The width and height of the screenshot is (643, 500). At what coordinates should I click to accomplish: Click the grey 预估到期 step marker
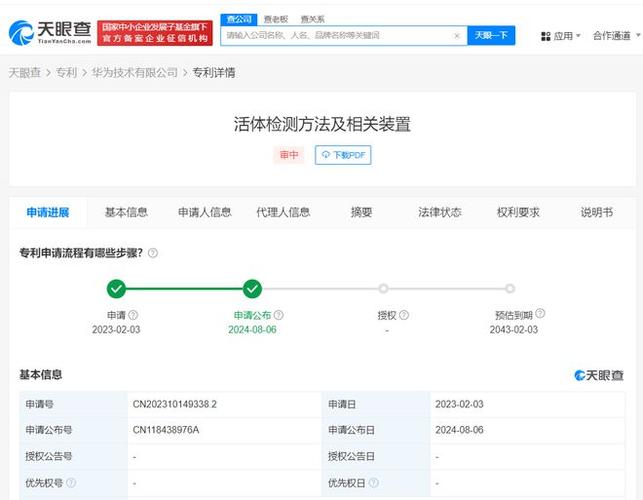510,289
